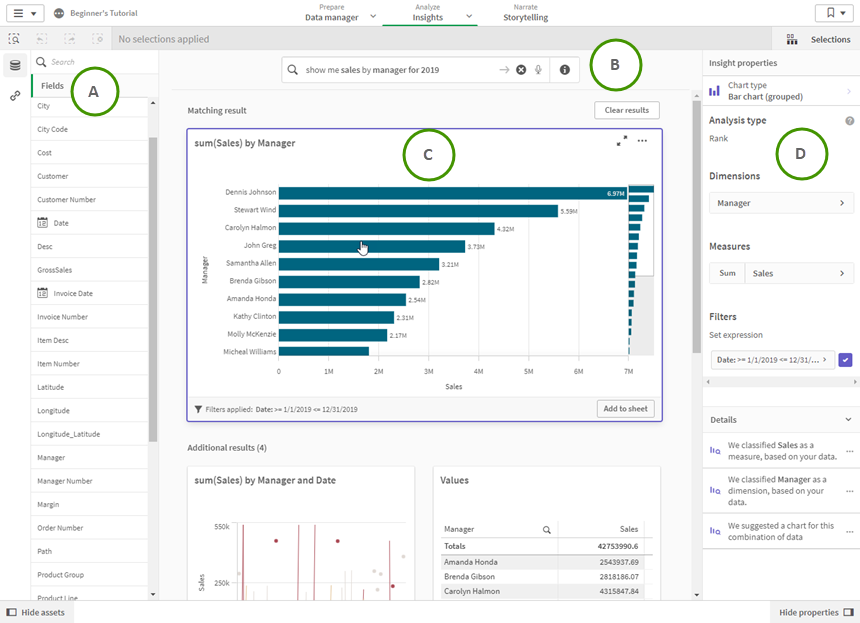Viewport: 860px width, 623px height.
Task: Click the Add to sheet button
Action: tap(625, 409)
